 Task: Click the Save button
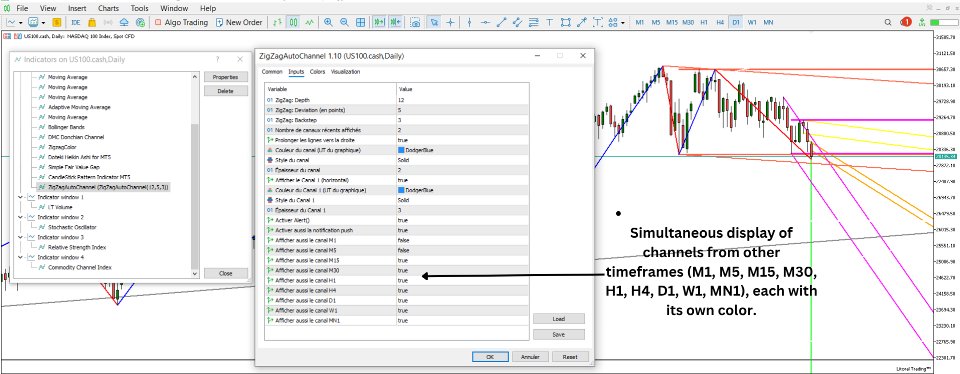[558, 335]
